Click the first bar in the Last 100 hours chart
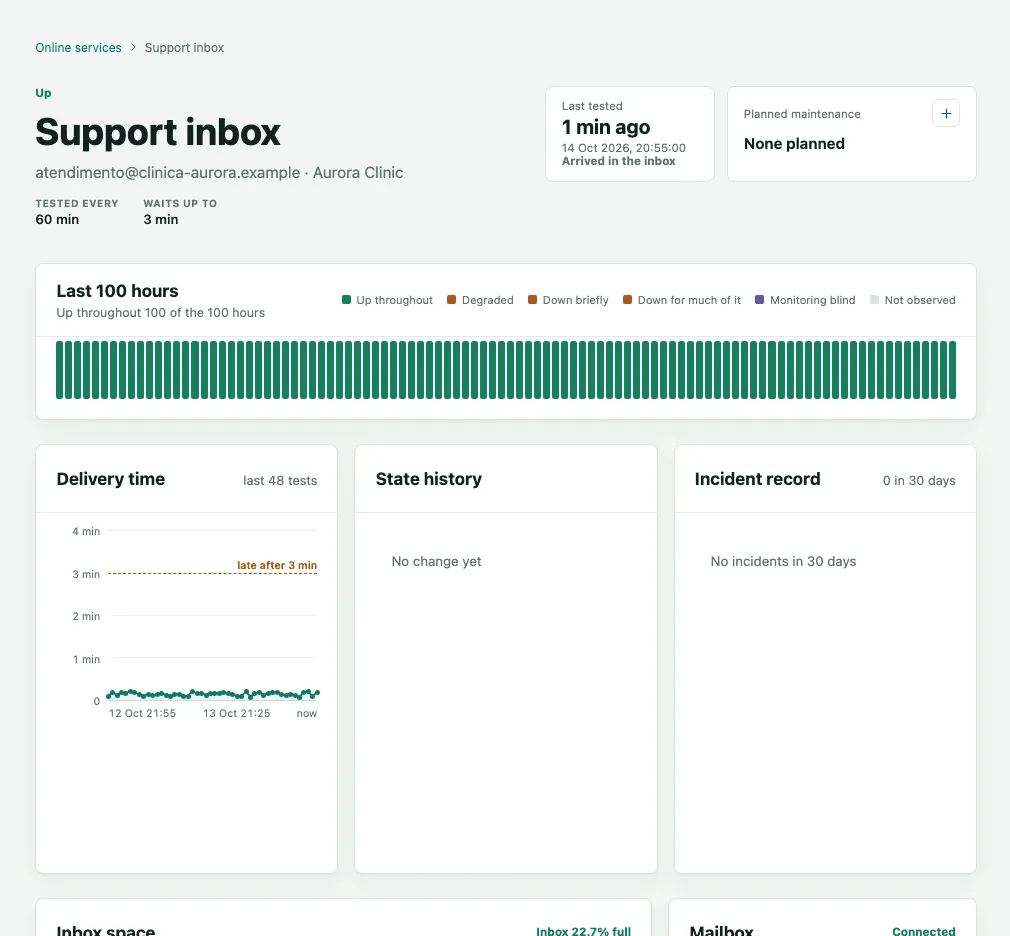 (x=60, y=370)
